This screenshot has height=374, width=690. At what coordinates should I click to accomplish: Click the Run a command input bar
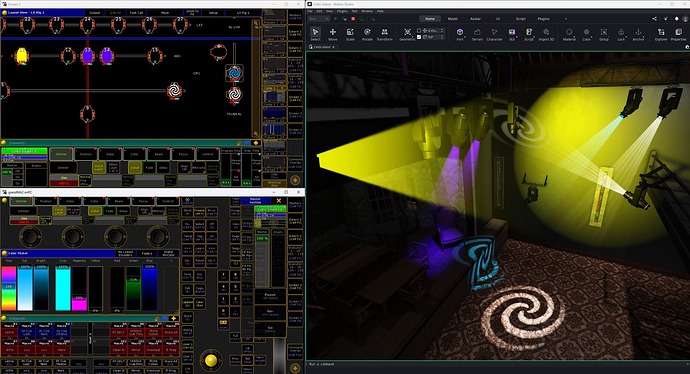497,364
